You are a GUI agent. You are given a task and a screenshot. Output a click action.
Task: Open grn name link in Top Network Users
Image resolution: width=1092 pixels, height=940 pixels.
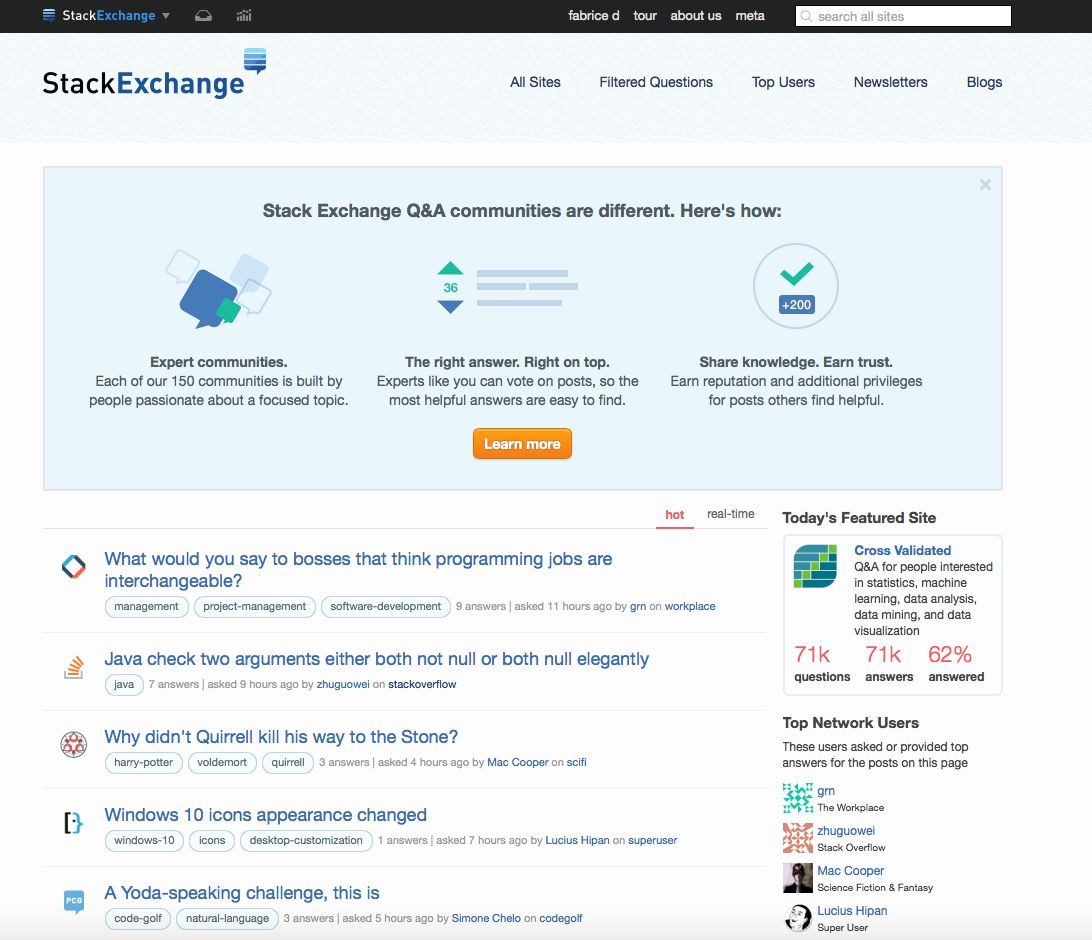(x=826, y=791)
